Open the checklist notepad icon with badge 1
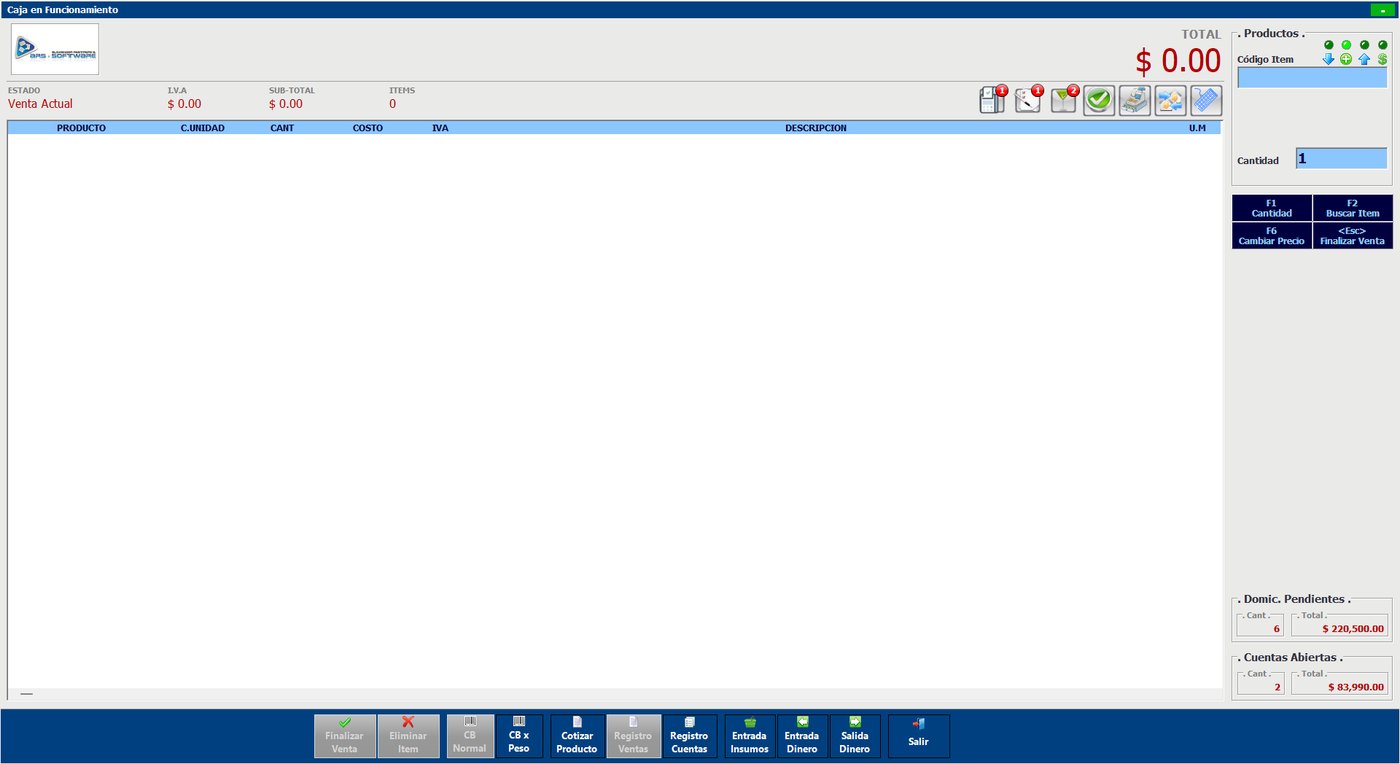This screenshot has height=764, width=1400. tap(1028, 100)
